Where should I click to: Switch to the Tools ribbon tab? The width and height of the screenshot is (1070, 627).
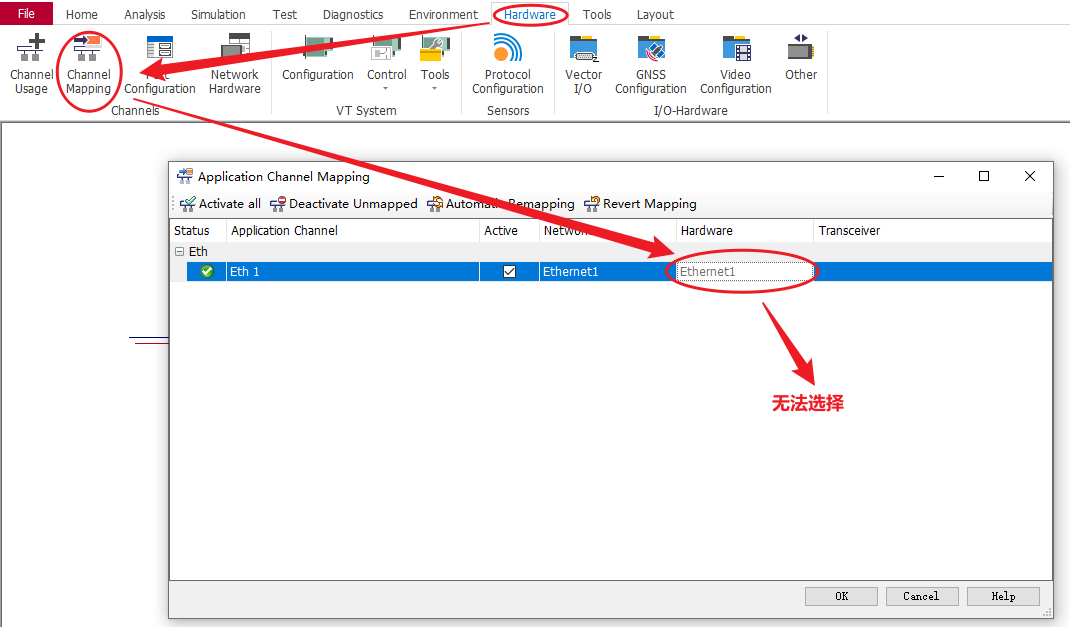click(x=596, y=14)
